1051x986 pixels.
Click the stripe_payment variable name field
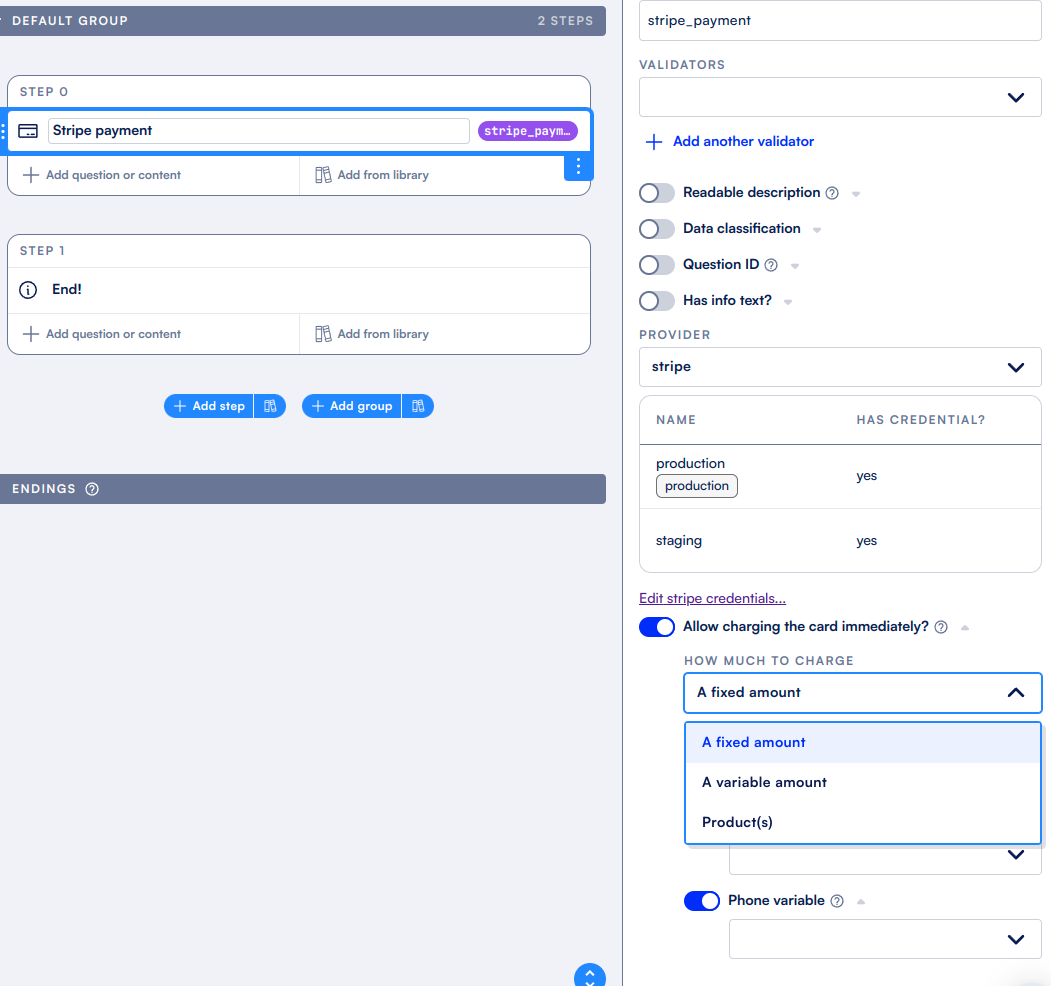[x=840, y=20]
